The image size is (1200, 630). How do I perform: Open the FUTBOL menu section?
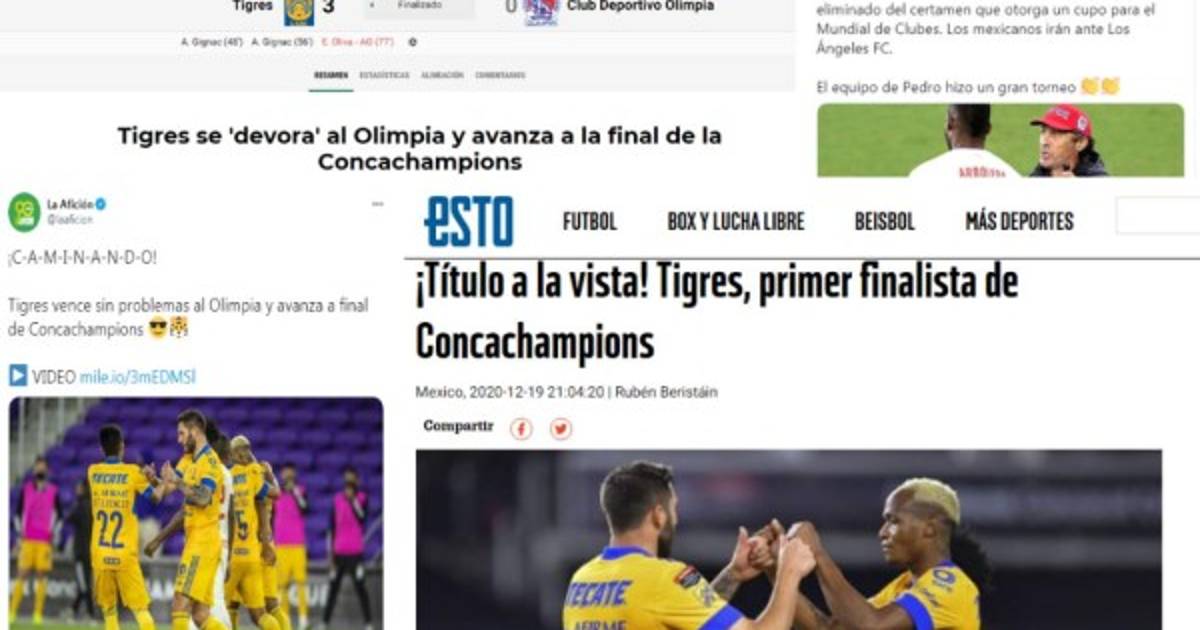coord(590,221)
